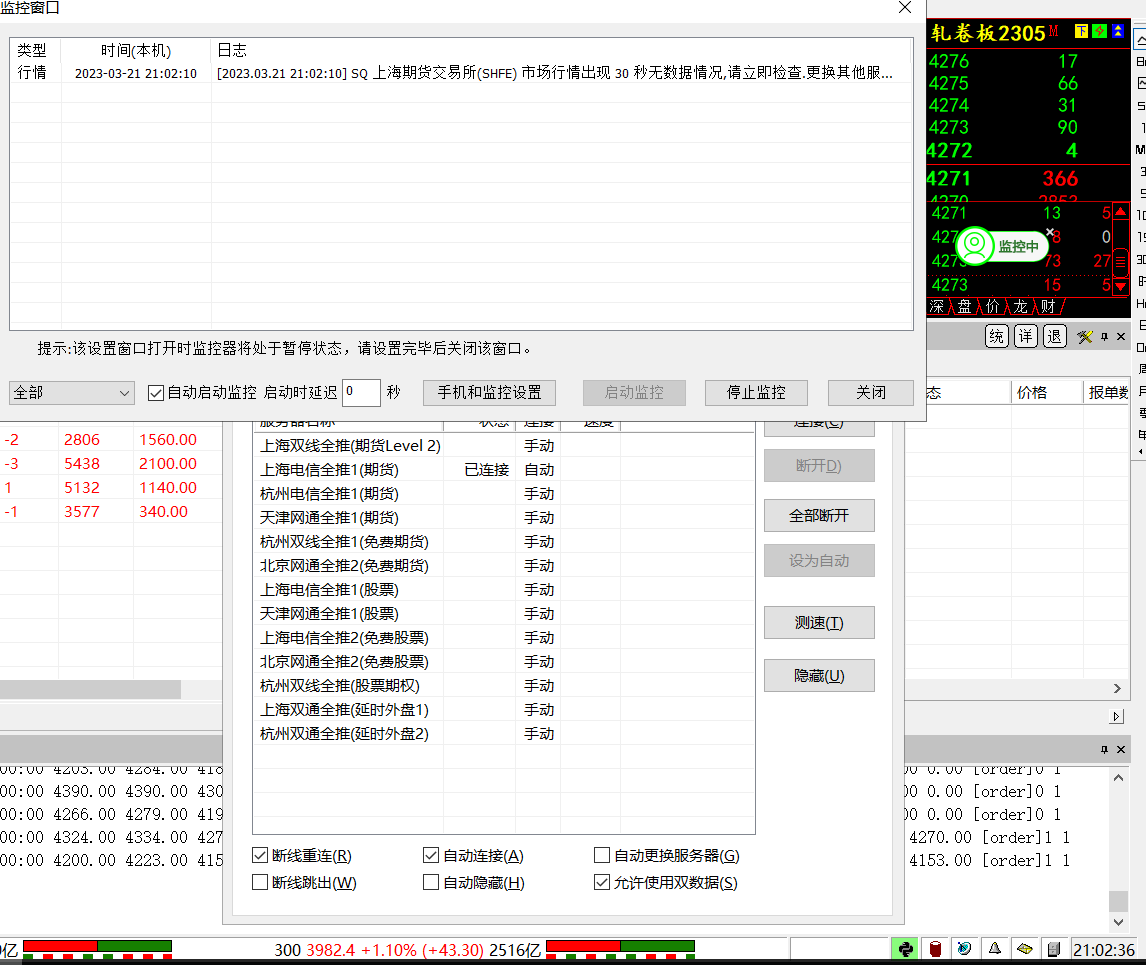
Task: Click the yellow 下 icon beside 轧卷板2305
Action: 1081,32
